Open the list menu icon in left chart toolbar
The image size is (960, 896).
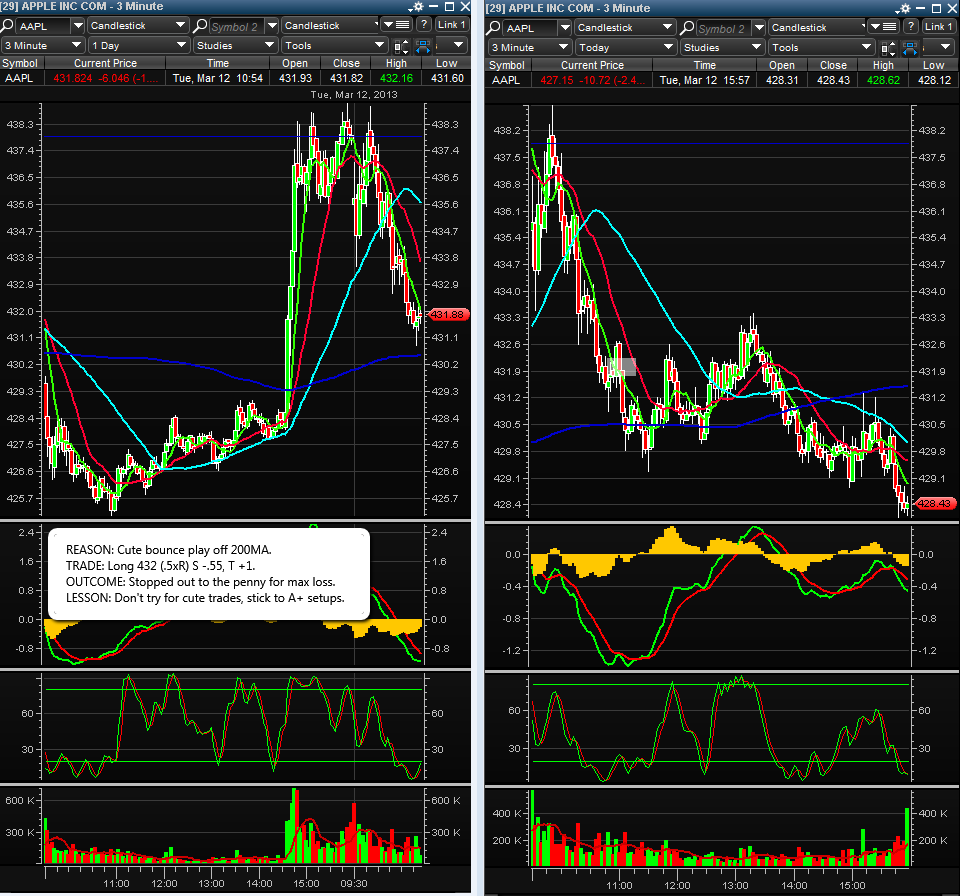tap(396, 25)
